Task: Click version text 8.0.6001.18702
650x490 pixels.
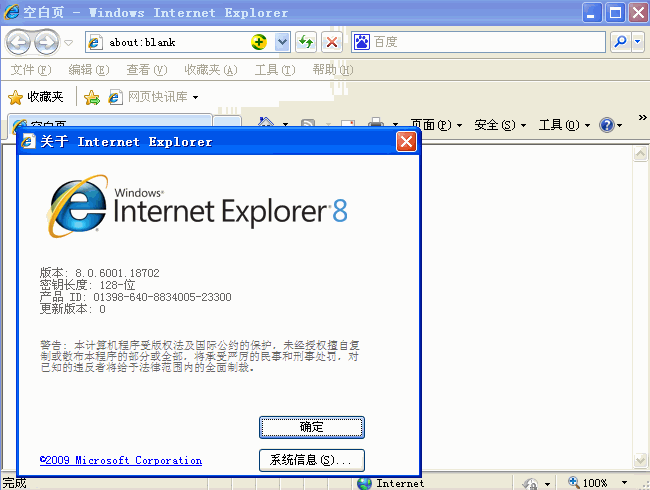Action: [117, 273]
